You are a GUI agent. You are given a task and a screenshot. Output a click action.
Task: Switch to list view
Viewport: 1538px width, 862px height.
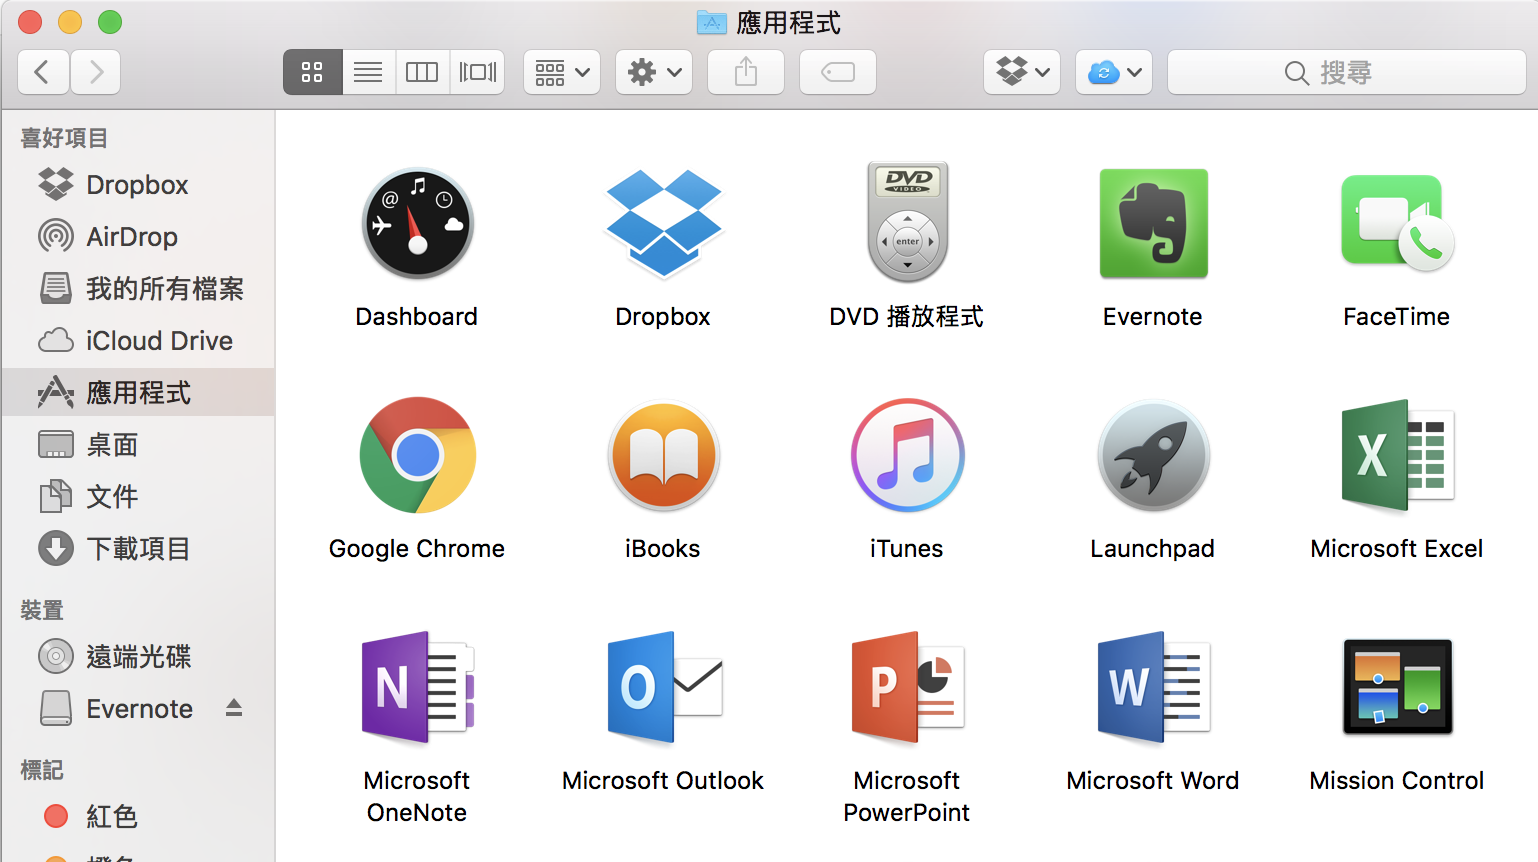[x=368, y=72]
